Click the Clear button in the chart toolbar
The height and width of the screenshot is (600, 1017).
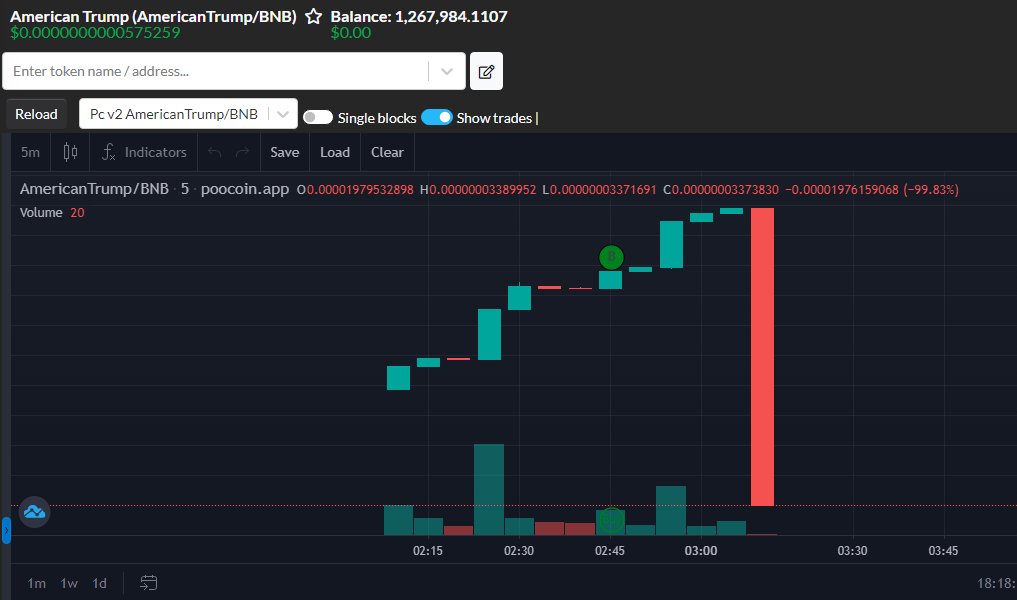(x=387, y=151)
